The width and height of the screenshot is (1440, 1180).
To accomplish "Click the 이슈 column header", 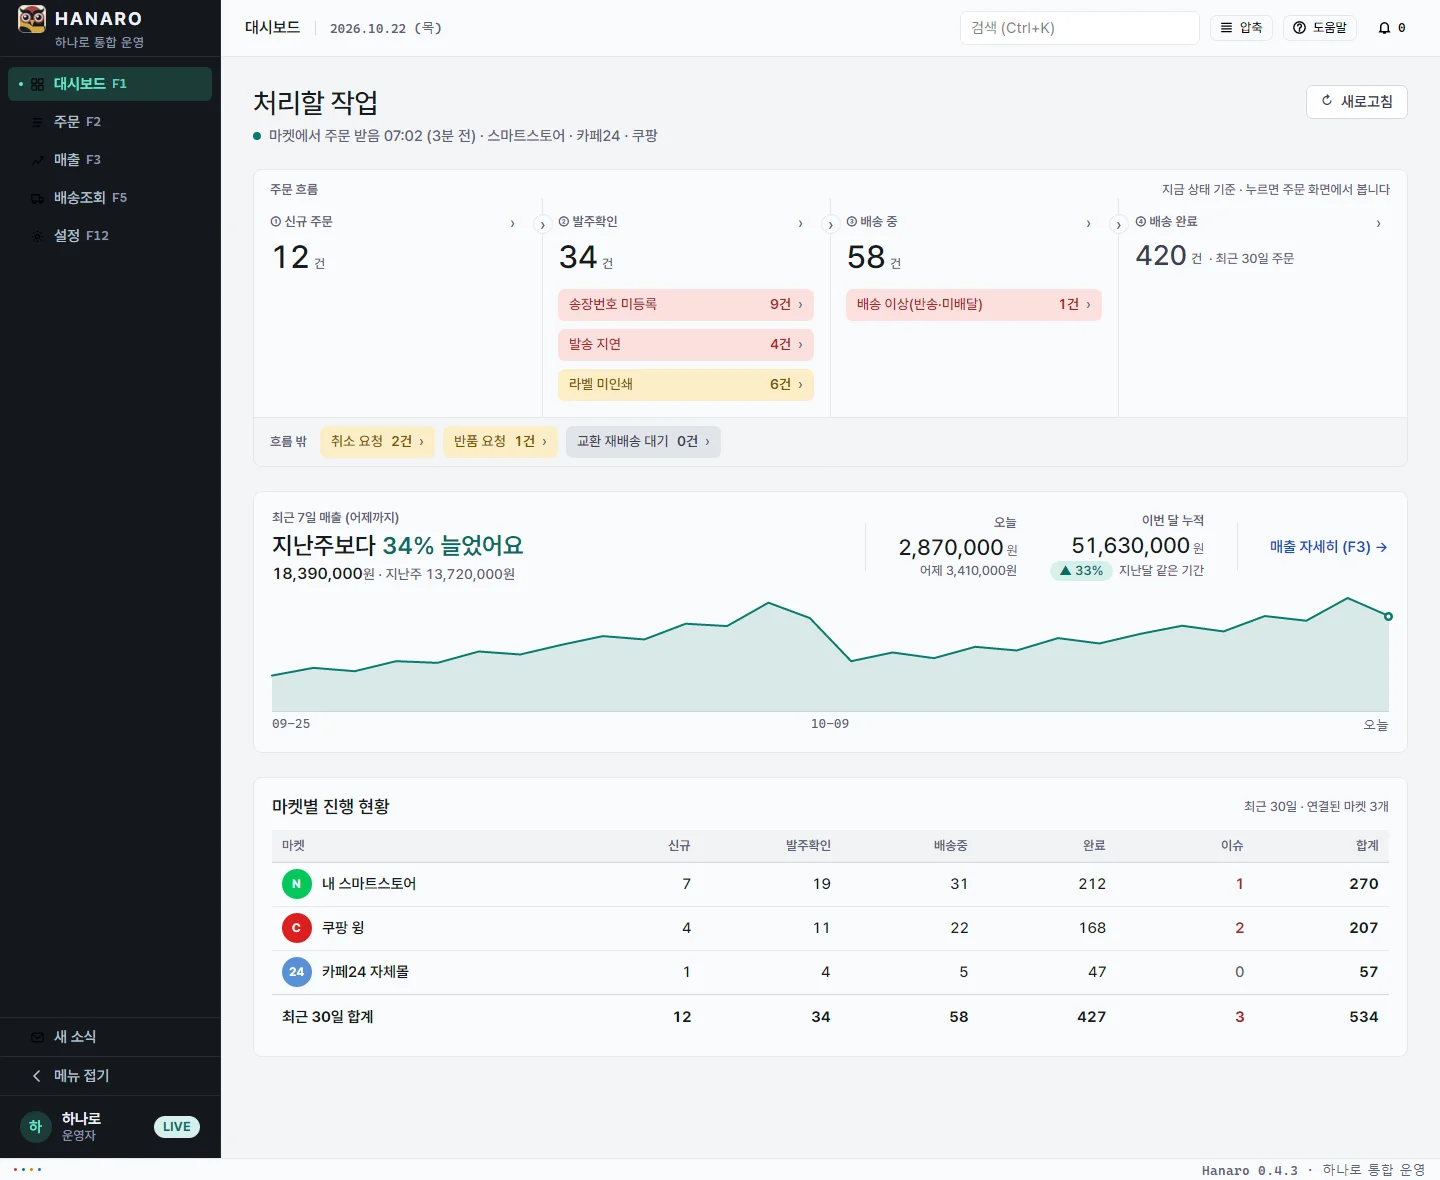I will [x=1232, y=846].
